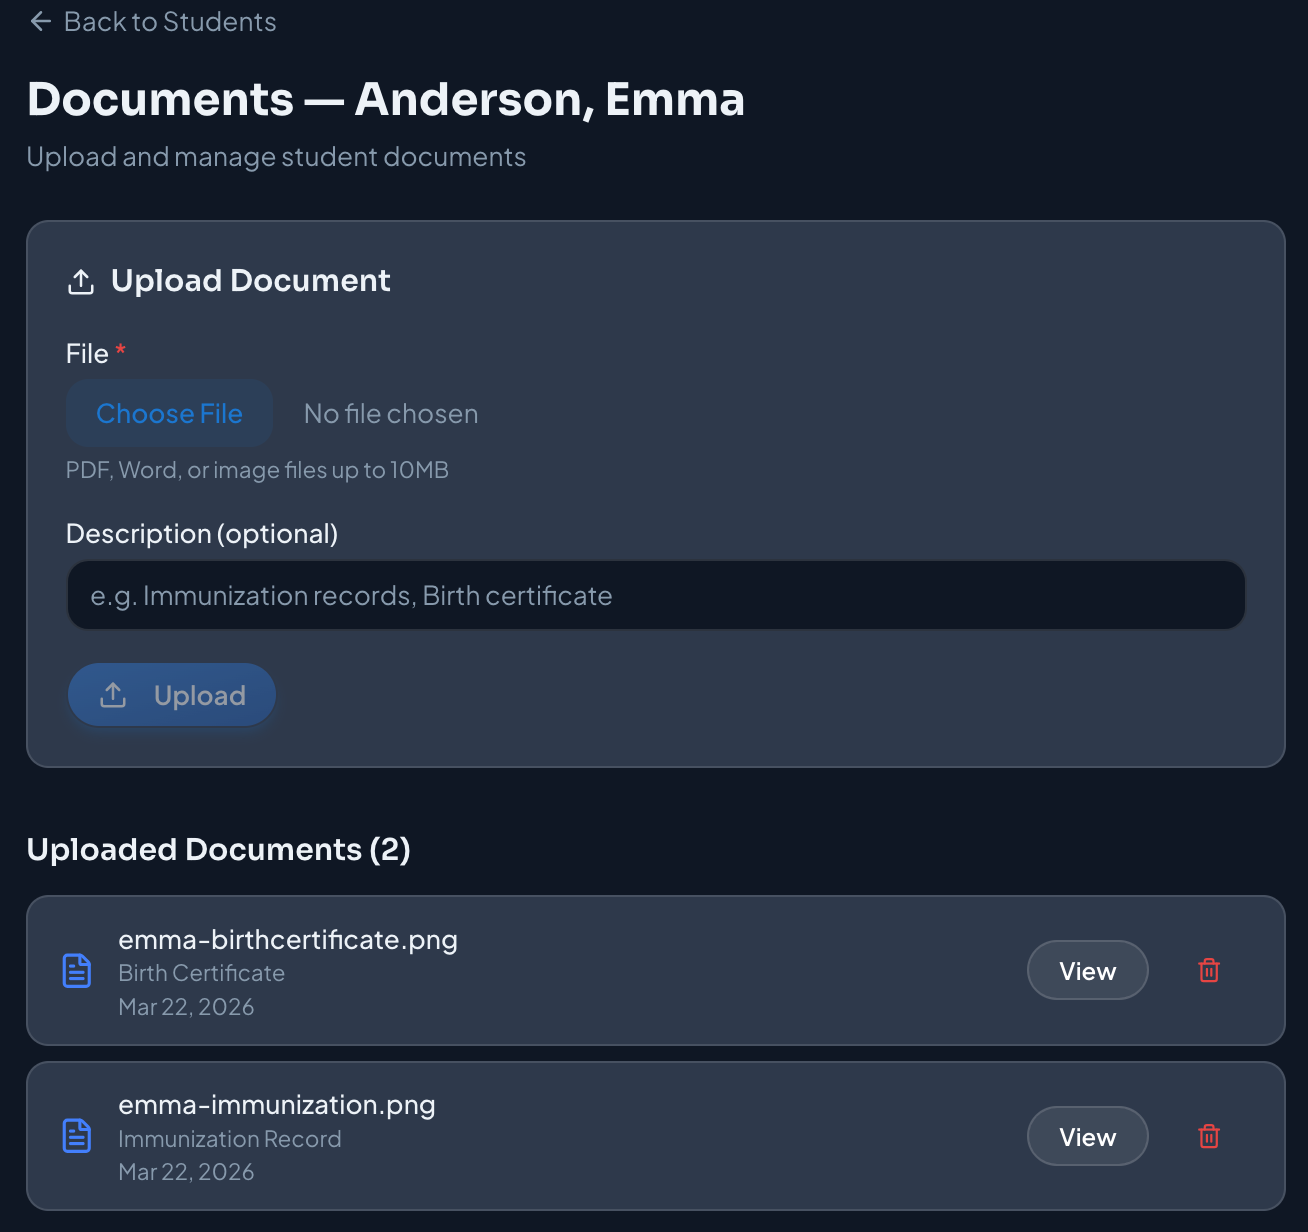Click the 'No file chosen' text
This screenshot has width=1308, height=1232.
pos(391,414)
